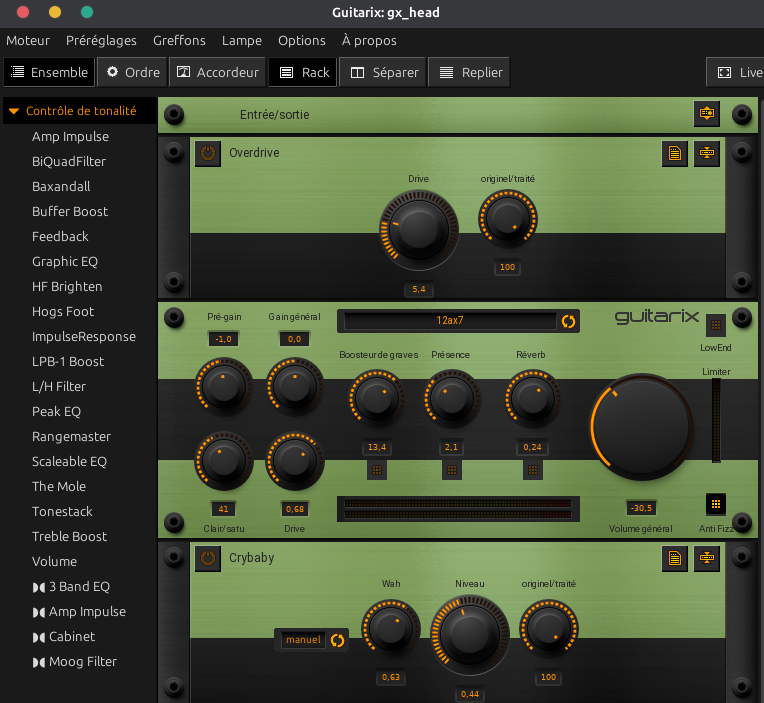
Task: Click the Live button
Action: tap(736, 72)
